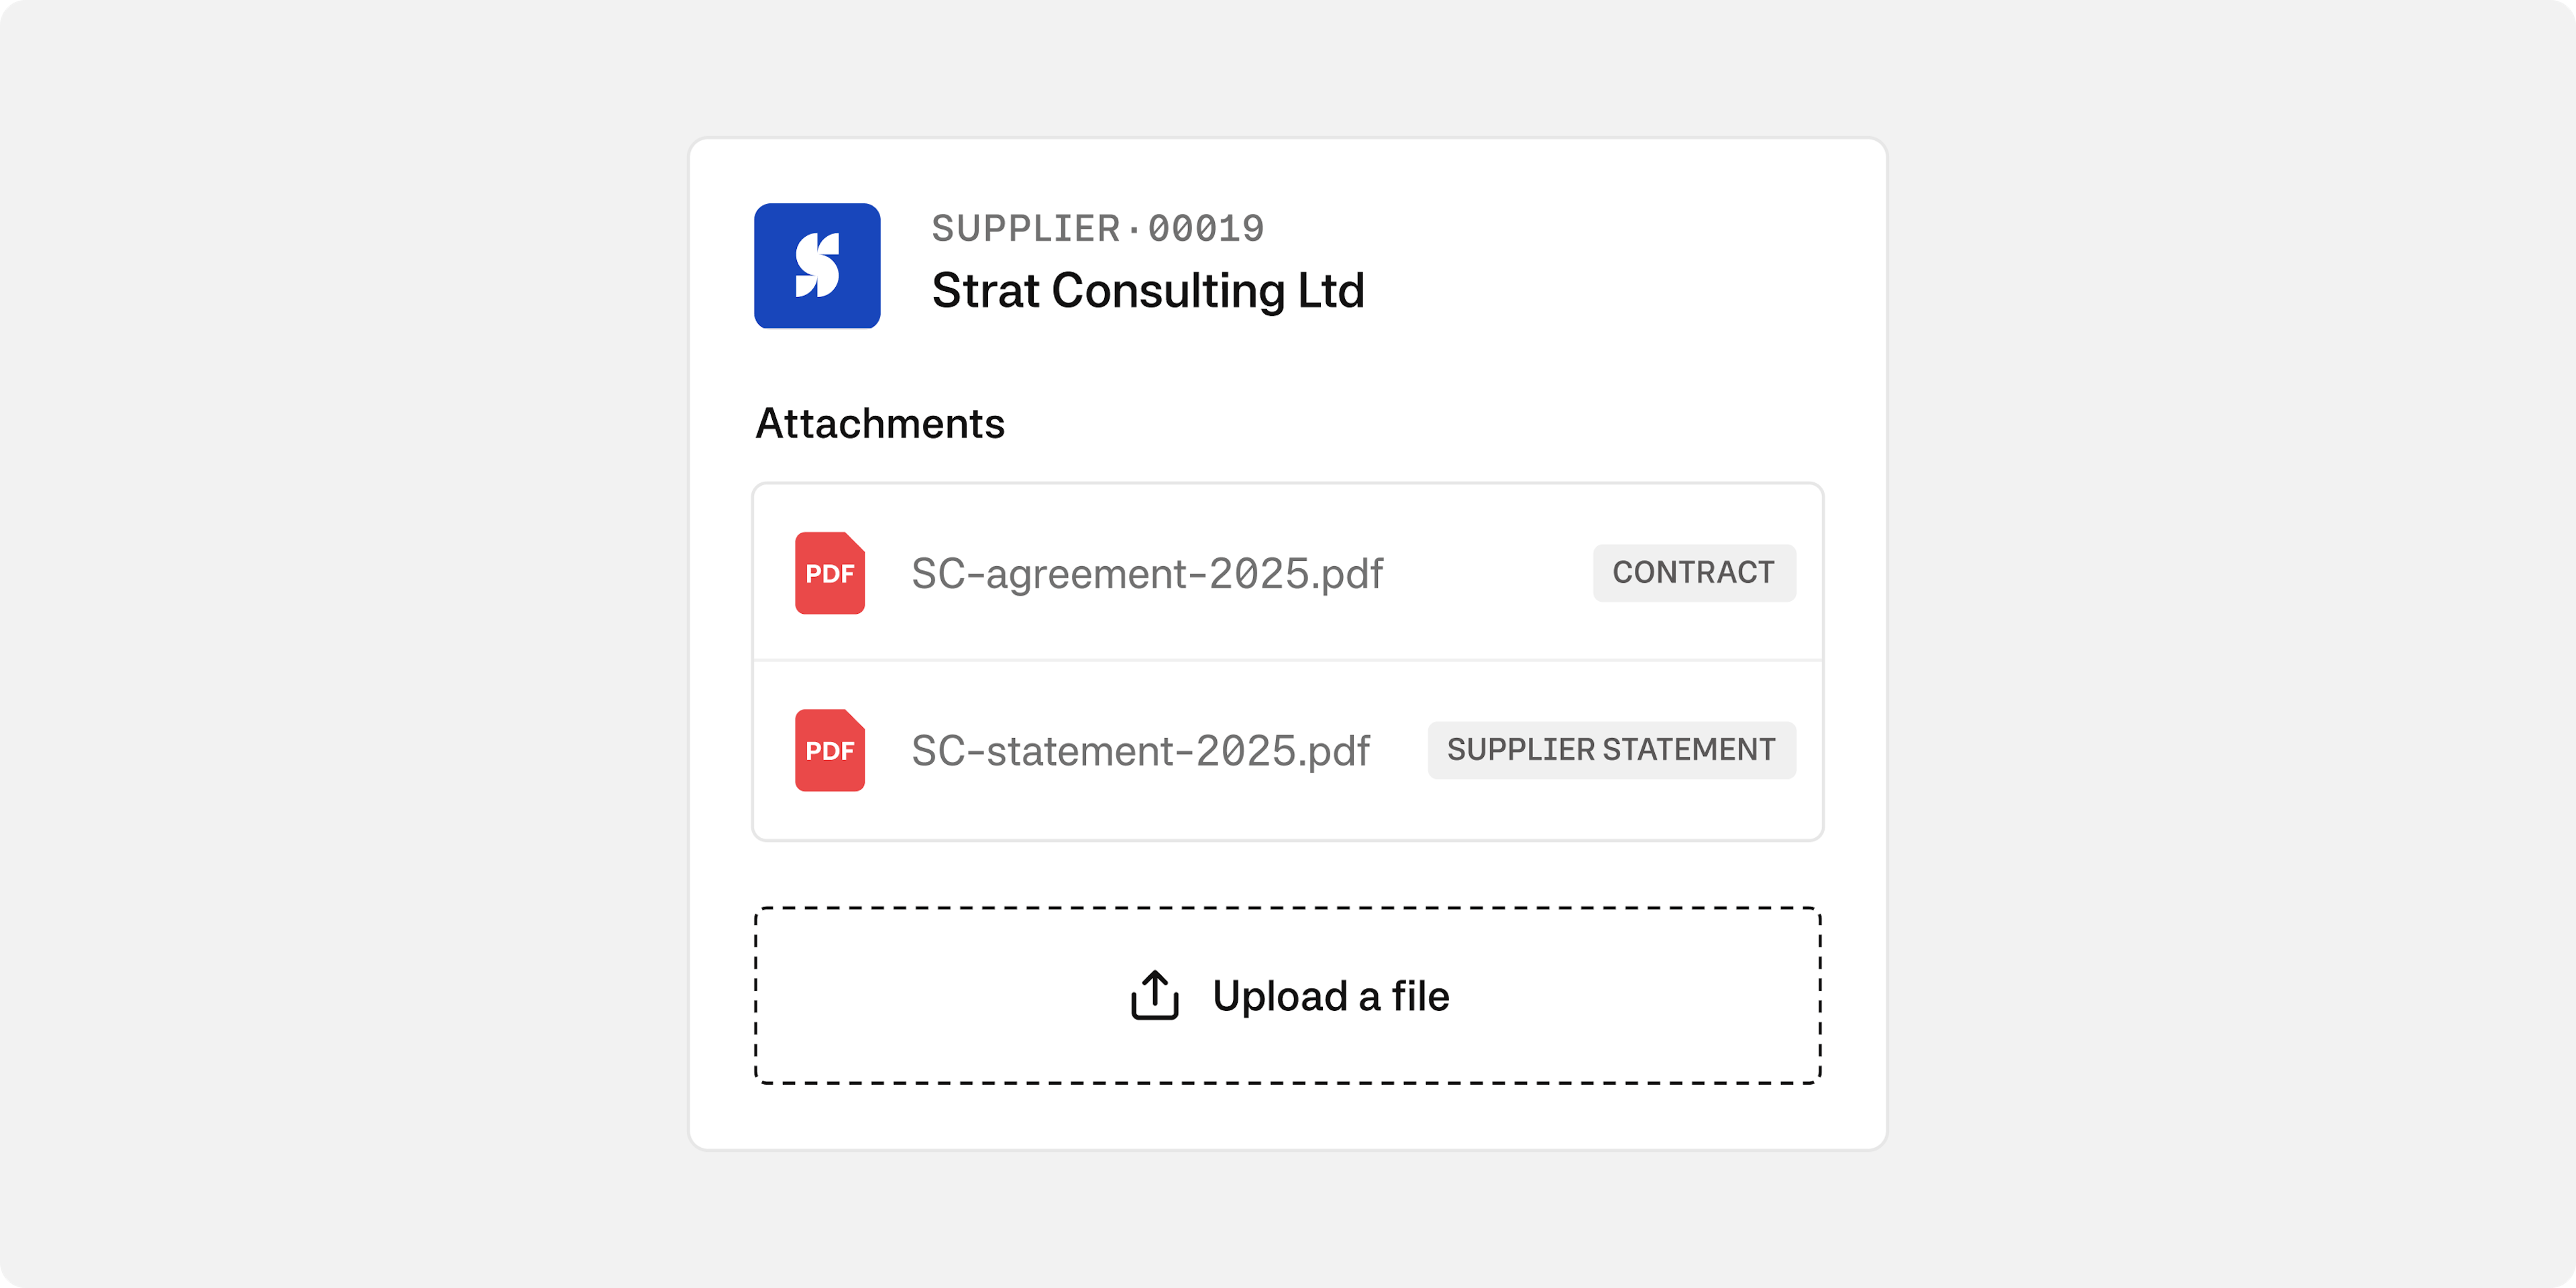
Task: Click the SUPPLIER · 00019 identifier label
Action: tap(1098, 229)
